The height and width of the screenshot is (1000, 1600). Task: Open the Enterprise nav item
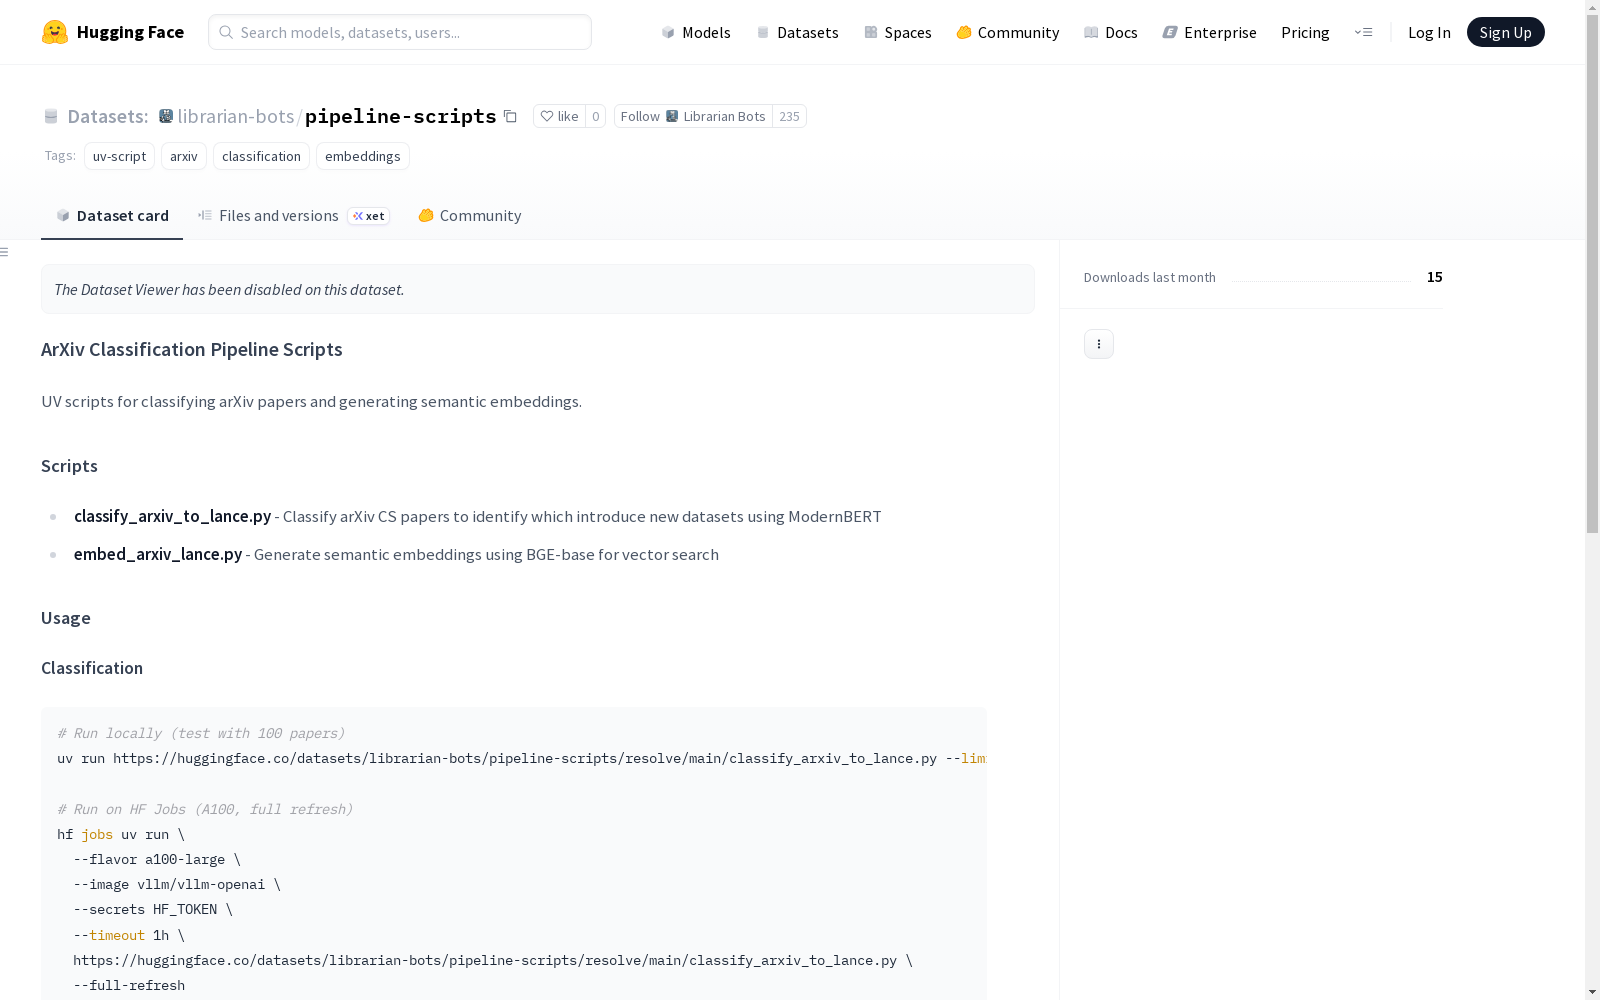1209,32
